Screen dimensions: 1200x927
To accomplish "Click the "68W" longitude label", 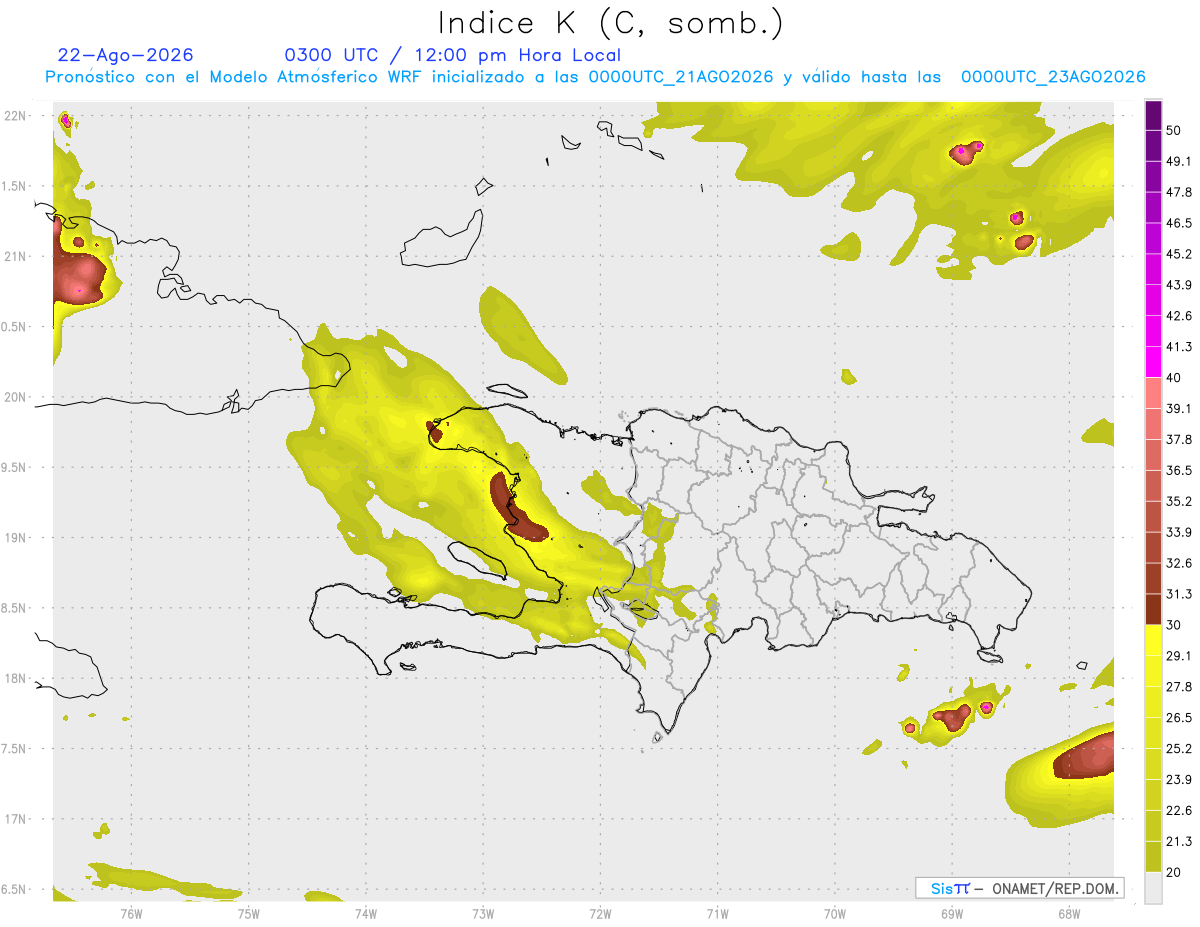I will [x=1069, y=913].
